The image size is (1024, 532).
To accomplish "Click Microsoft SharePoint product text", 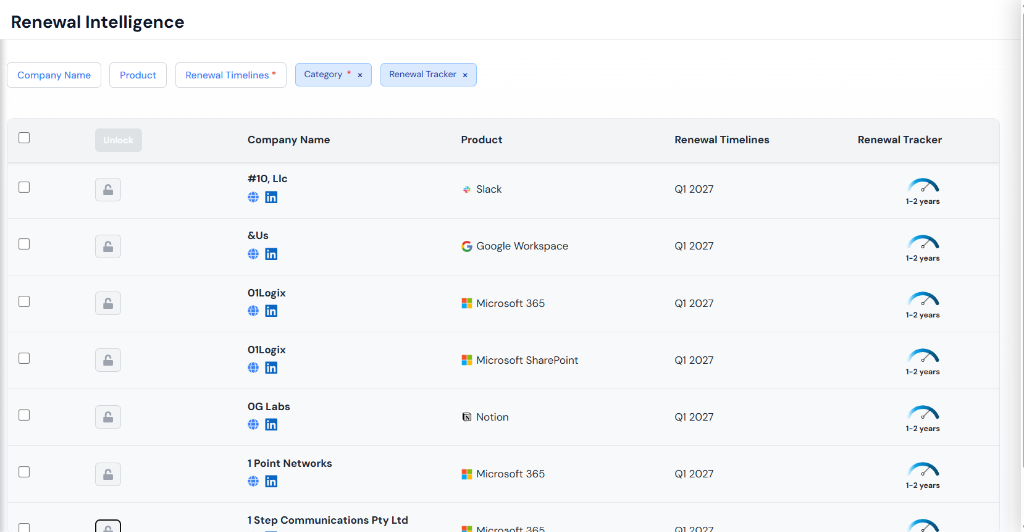I will 527,360.
